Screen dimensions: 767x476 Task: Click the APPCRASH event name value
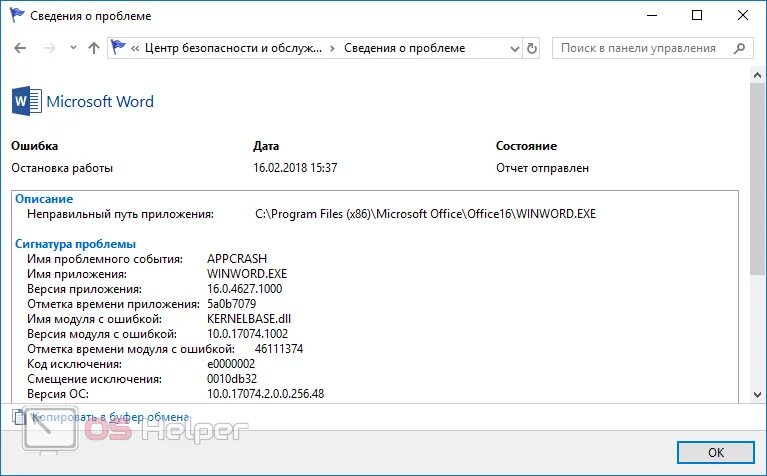coord(237,259)
